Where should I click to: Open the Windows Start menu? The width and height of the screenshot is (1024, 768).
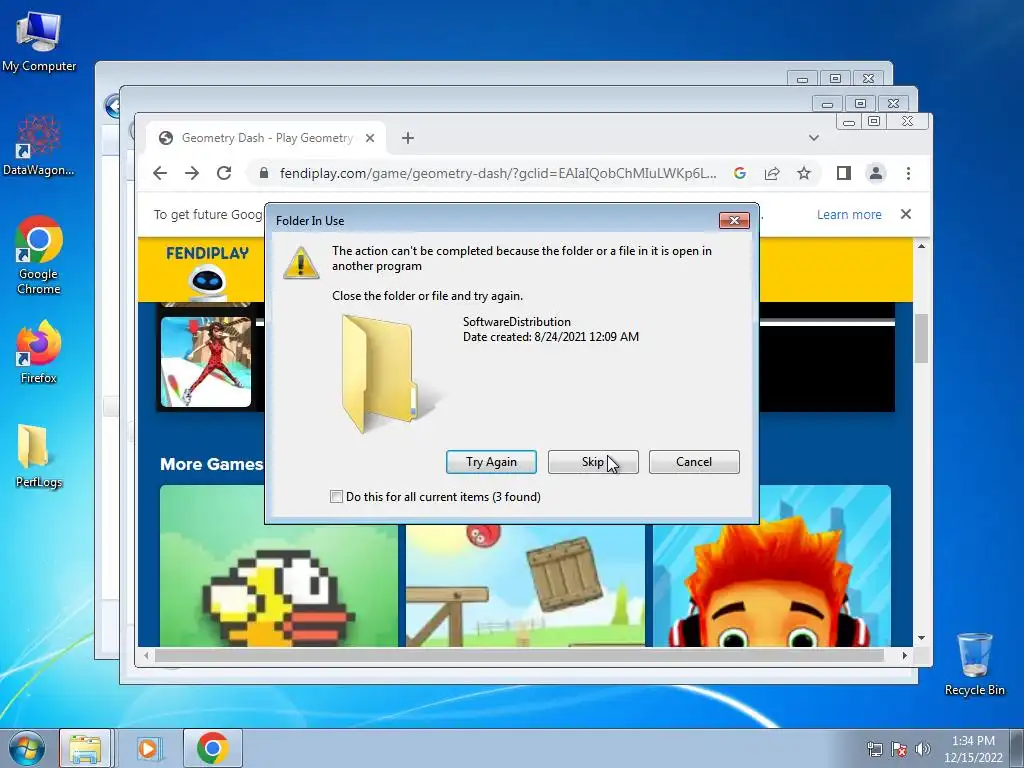(x=26, y=748)
